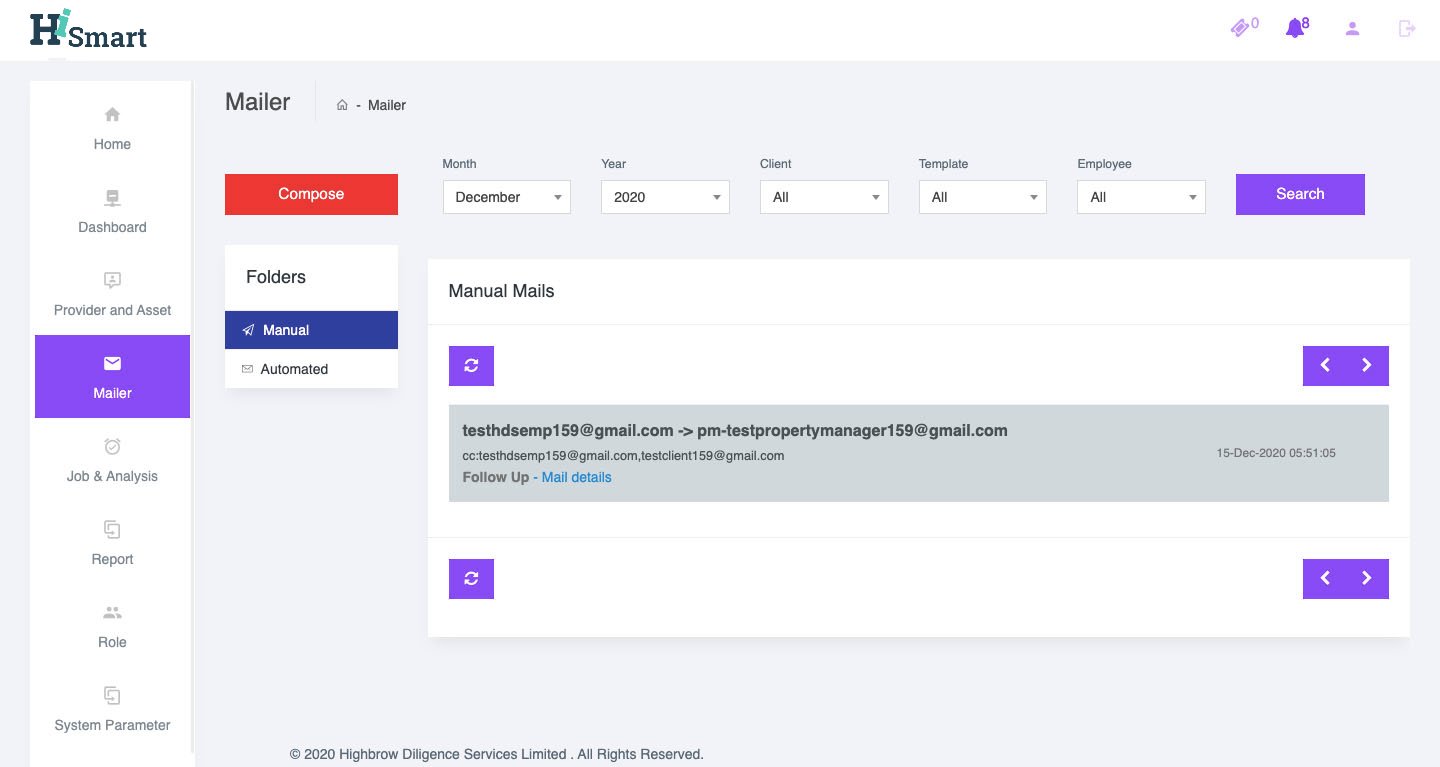Open the Month dropdown

tap(507, 197)
